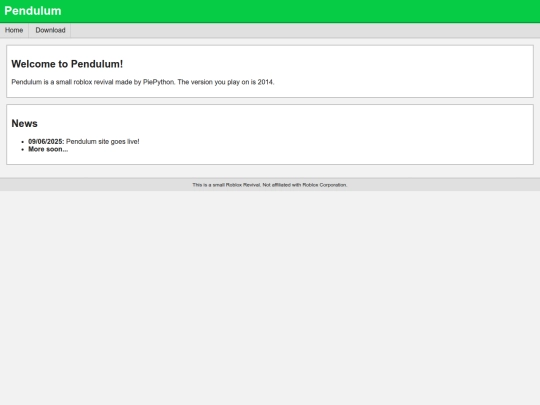Click the 09/06/2025 news date
540x405 pixels.
coord(46,142)
